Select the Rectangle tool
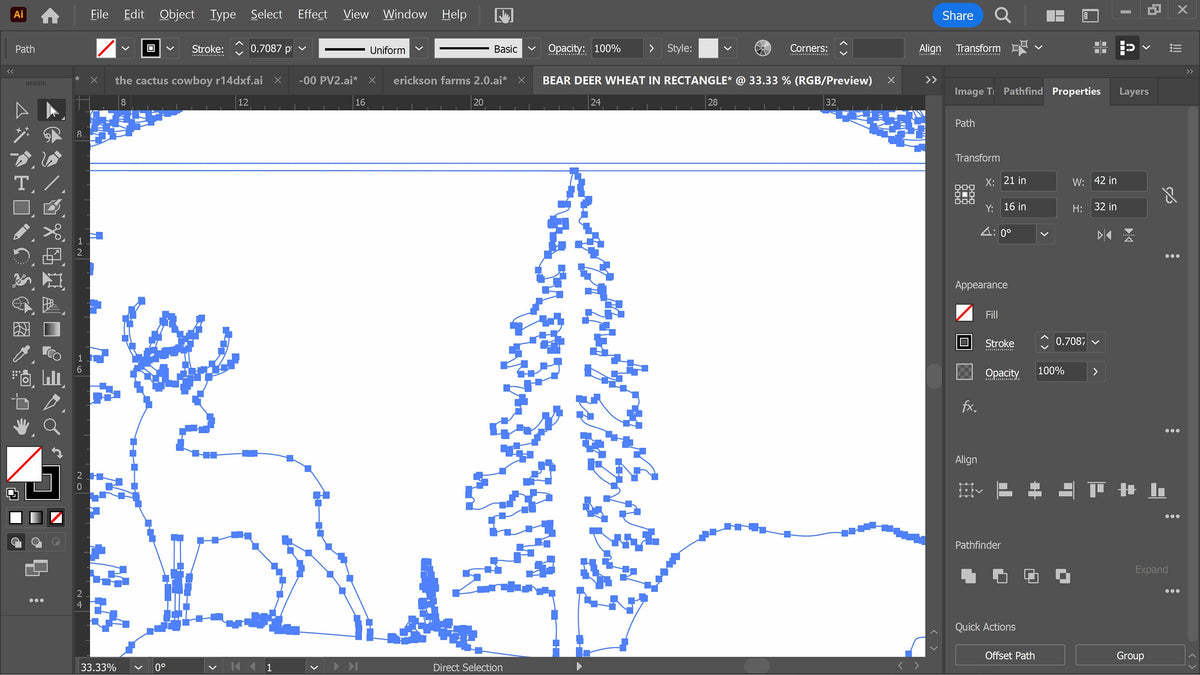This screenshot has width=1200, height=675. 21,208
